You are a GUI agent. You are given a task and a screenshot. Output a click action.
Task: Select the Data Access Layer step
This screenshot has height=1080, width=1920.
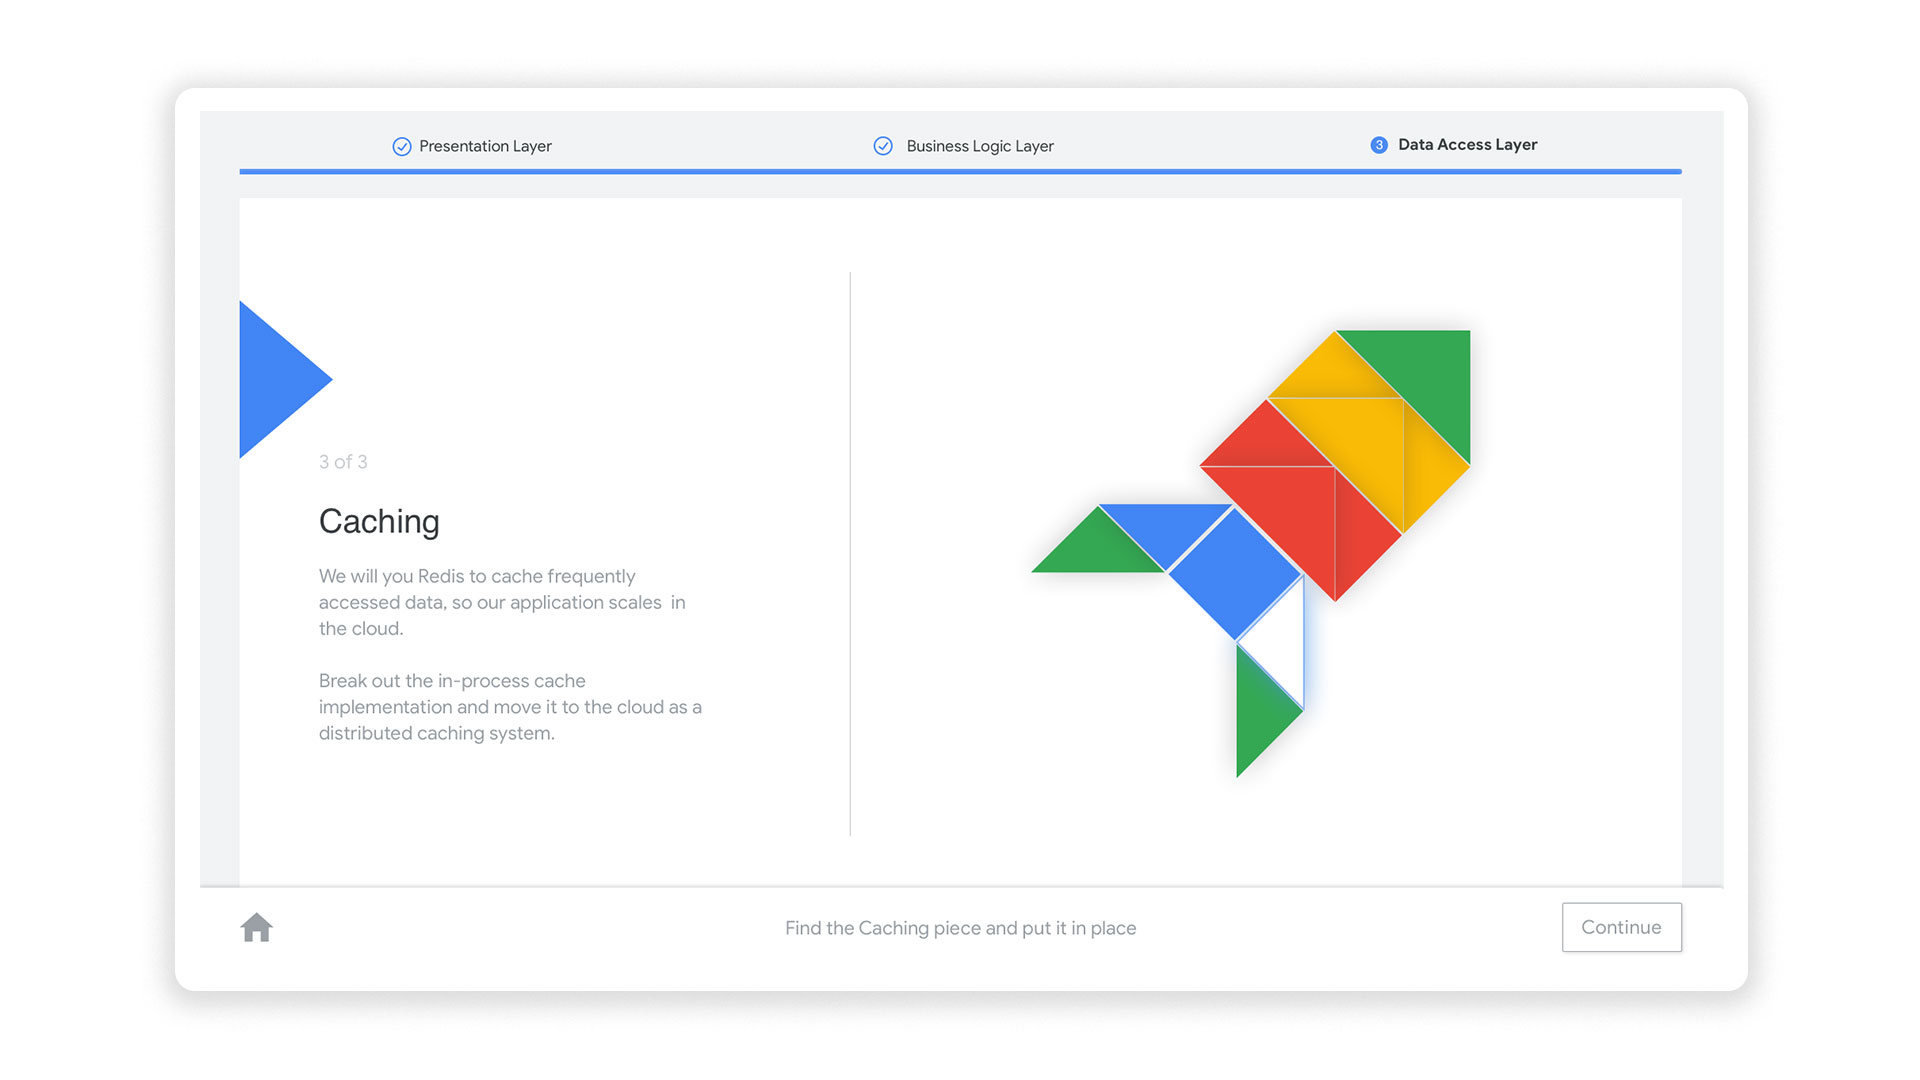click(1453, 145)
